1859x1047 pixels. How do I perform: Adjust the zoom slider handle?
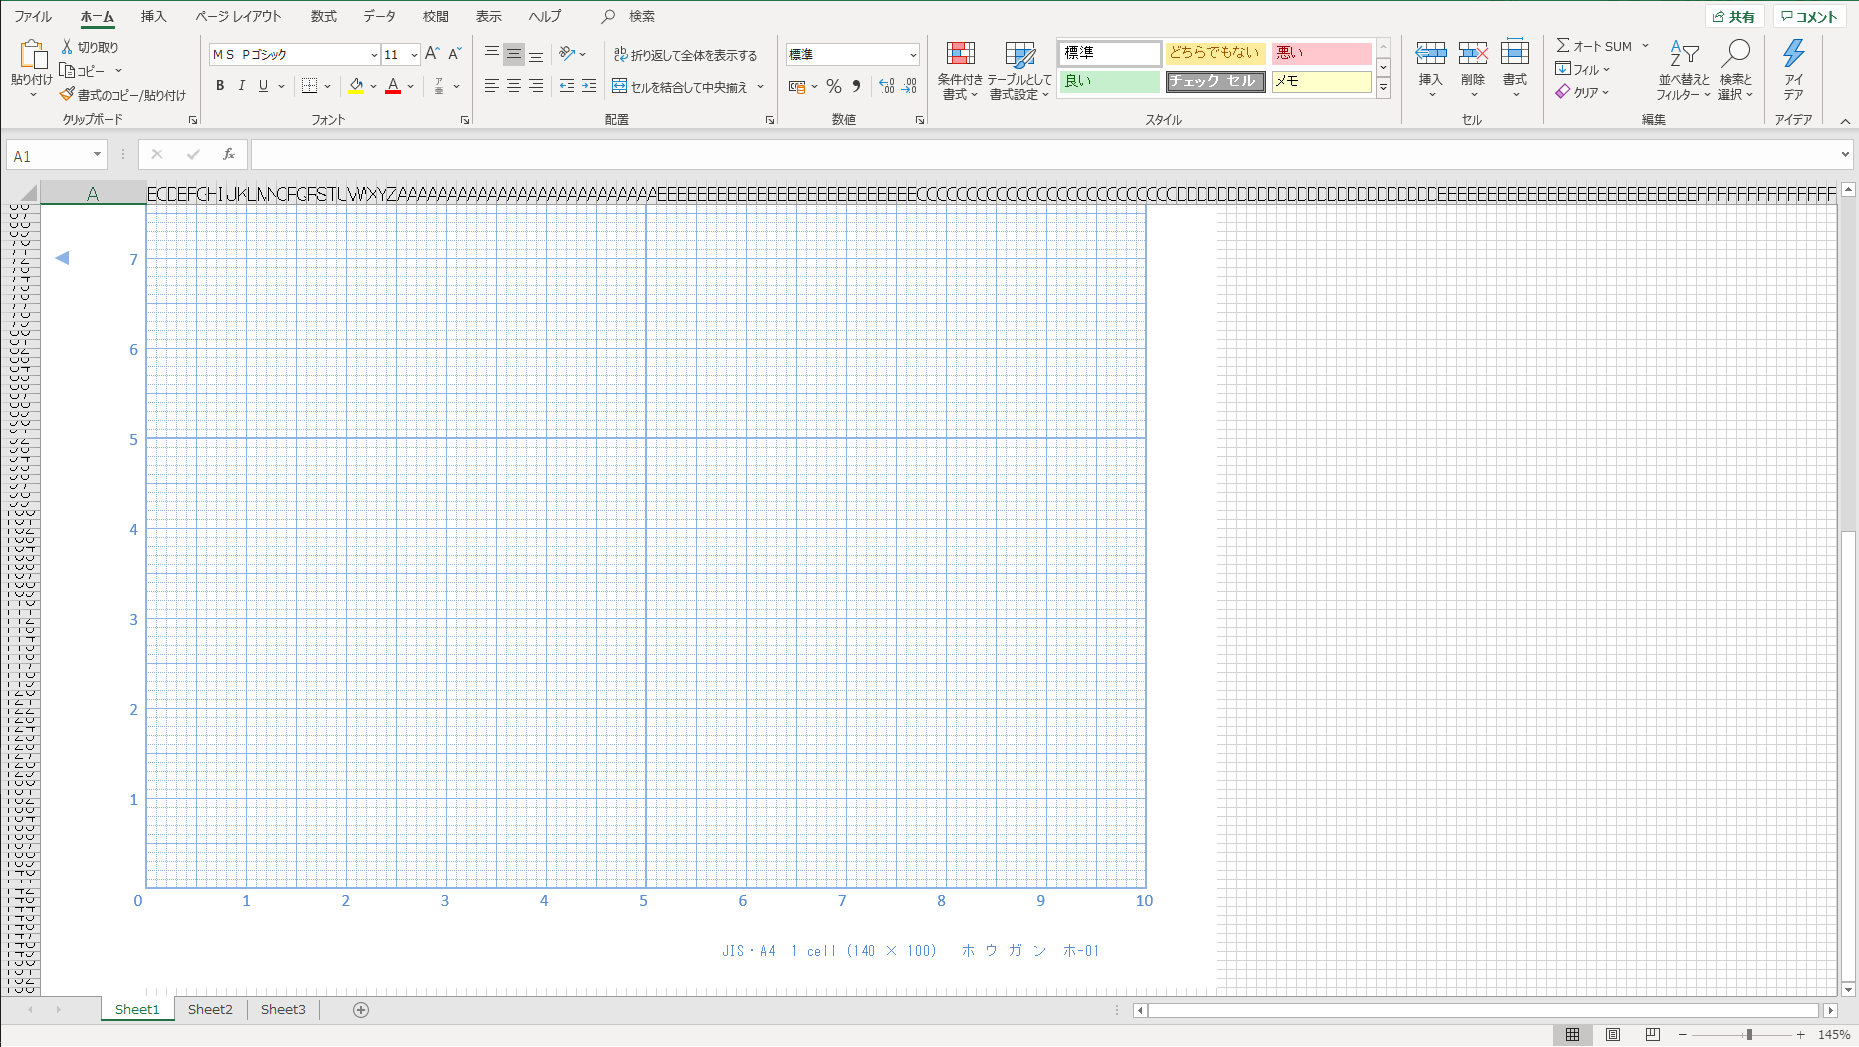click(1749, 1035)
